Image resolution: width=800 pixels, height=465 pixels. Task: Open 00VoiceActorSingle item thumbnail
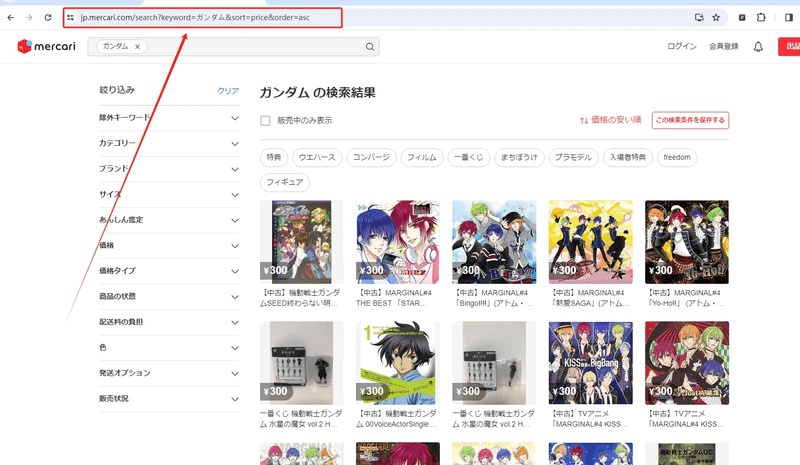(x=397, y=363)
